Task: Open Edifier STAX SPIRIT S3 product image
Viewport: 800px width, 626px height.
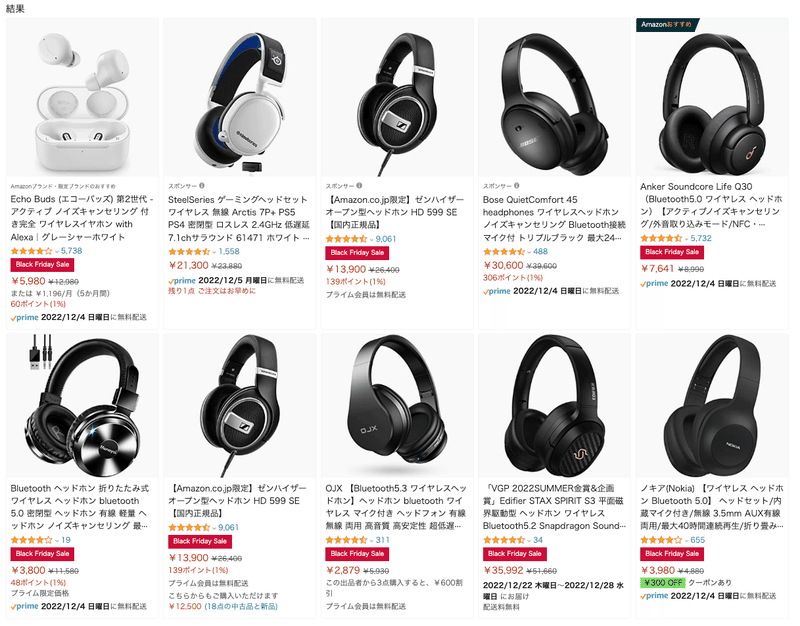Action: coord(554,405)
